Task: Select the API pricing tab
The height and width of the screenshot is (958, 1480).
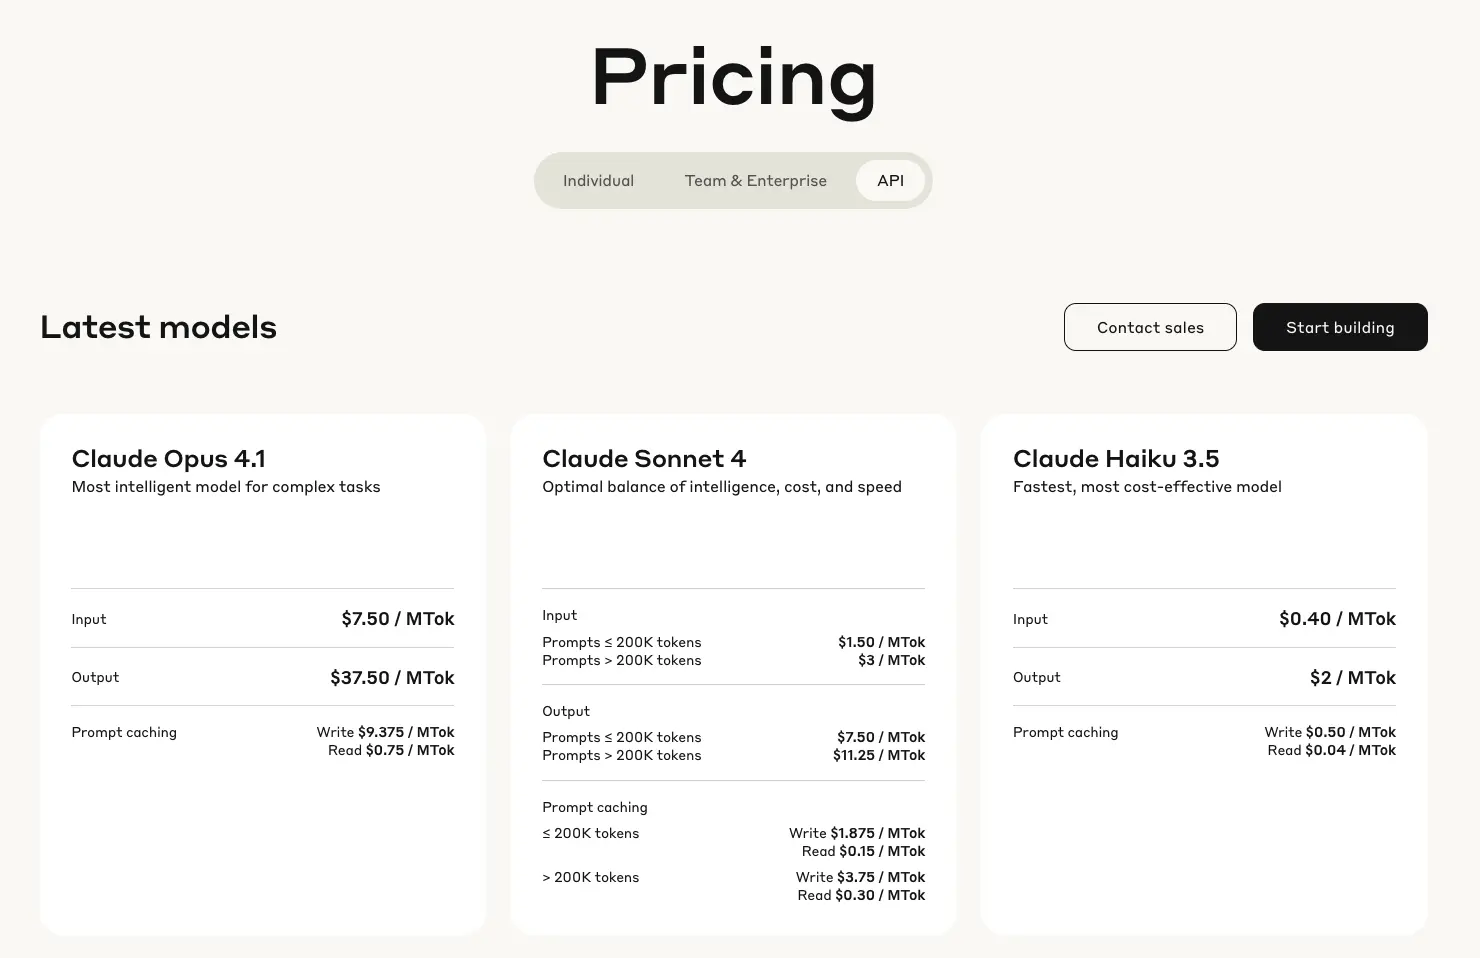Action: tap(890, 181)
